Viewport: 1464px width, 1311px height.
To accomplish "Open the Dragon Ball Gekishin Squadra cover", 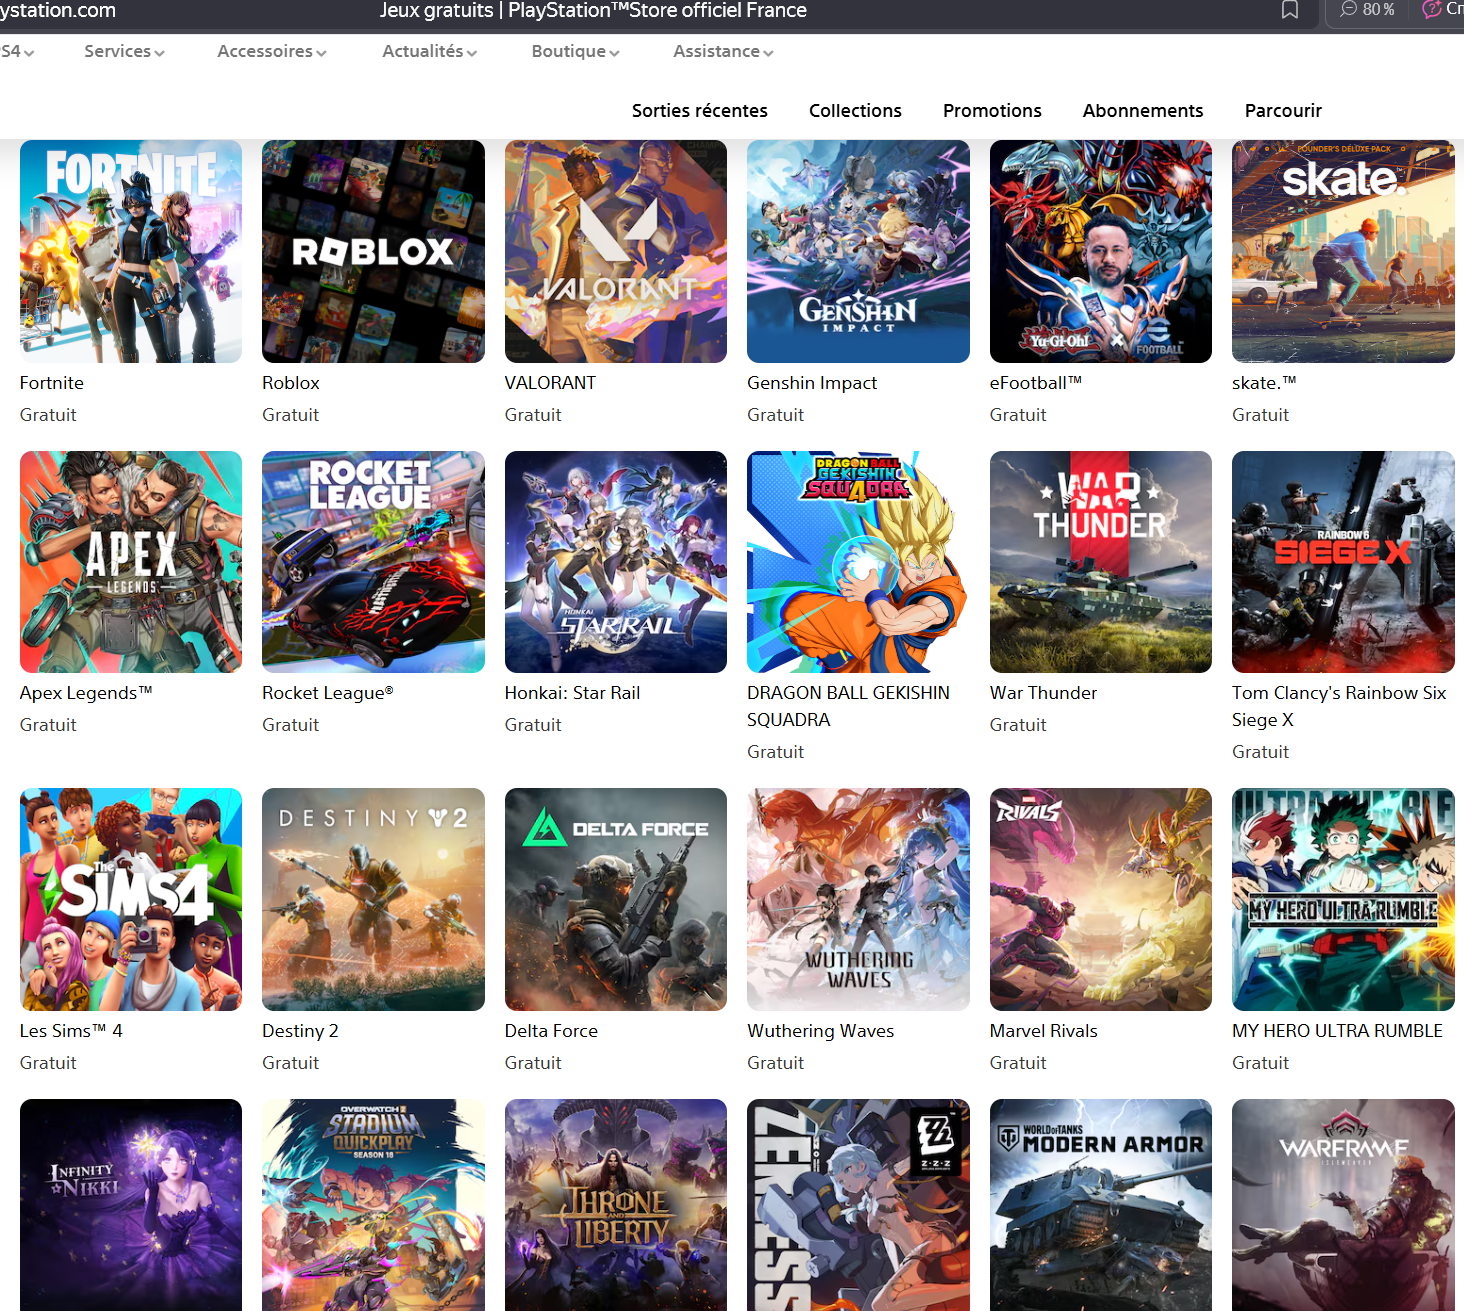I will pos(858,562).
